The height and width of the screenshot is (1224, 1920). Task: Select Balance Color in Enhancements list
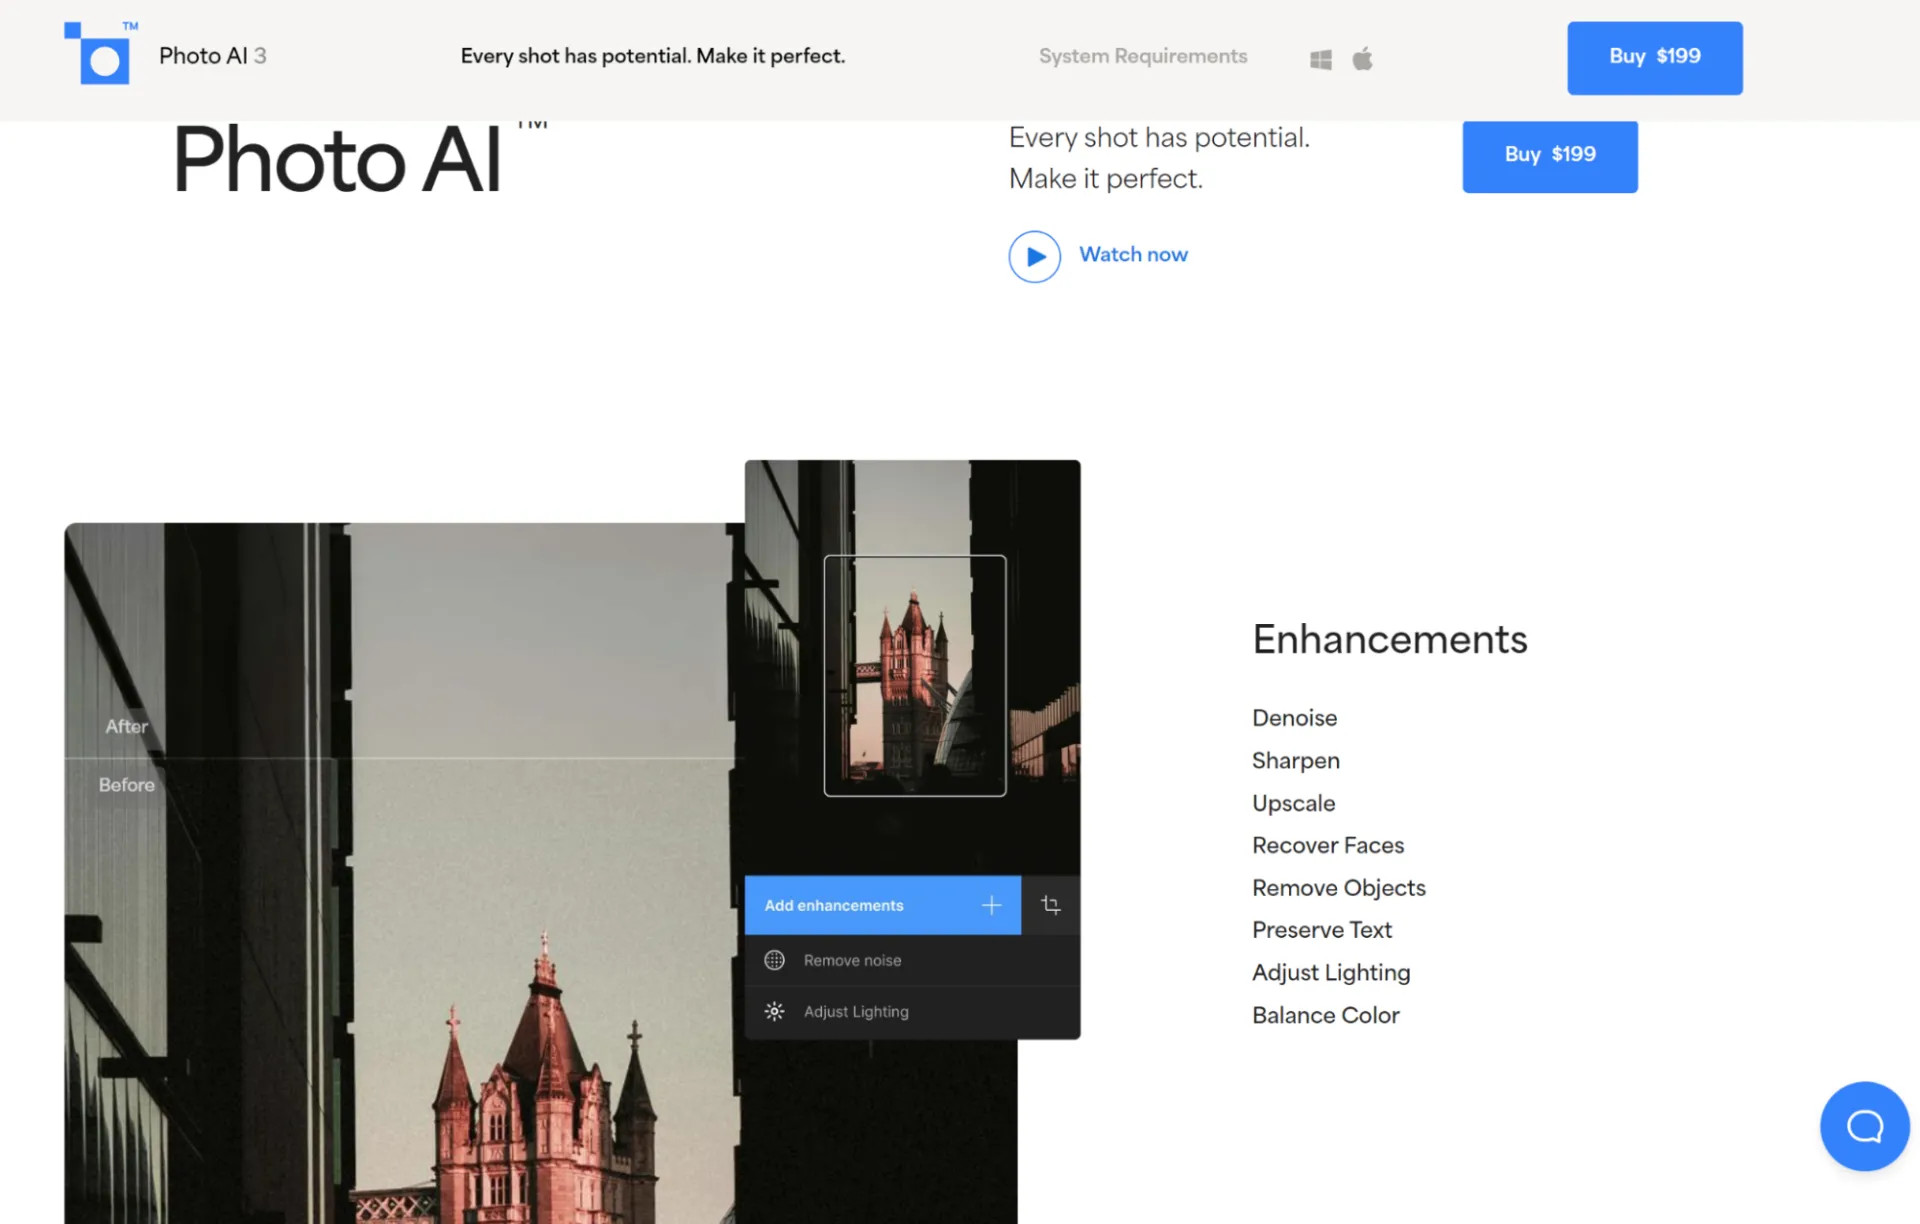click(x=1325, y=1015)
